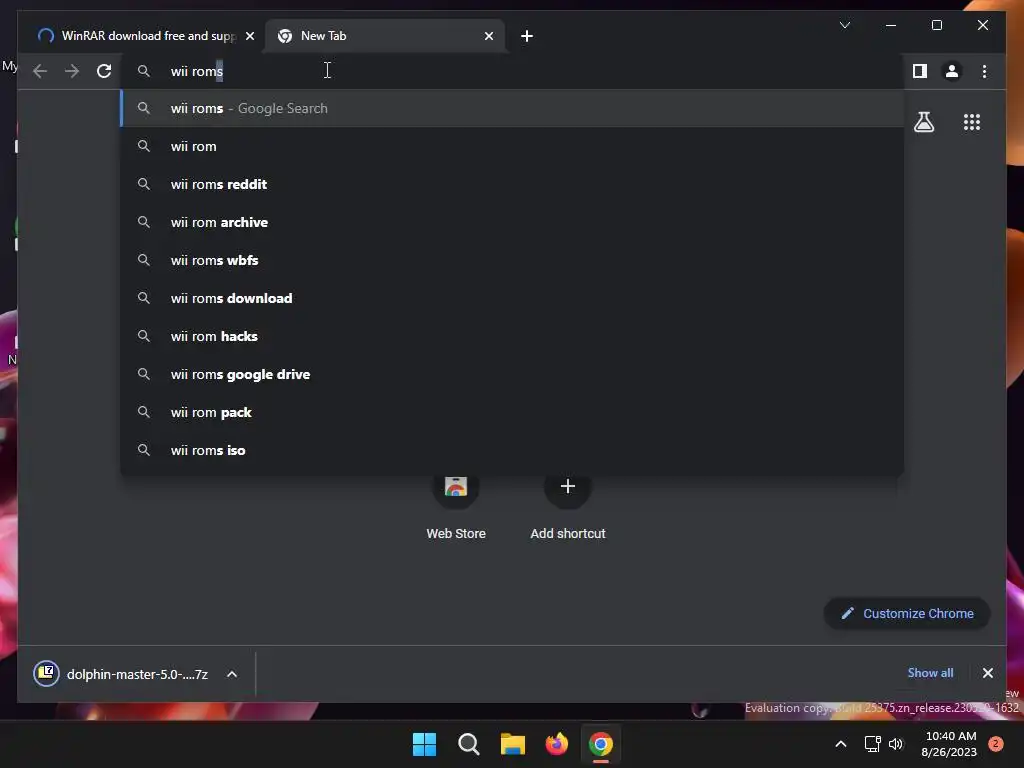1024x768 pixels.
Task: Open downloaded dolphin-master 7z file
Action: click(x=121, y=674)
